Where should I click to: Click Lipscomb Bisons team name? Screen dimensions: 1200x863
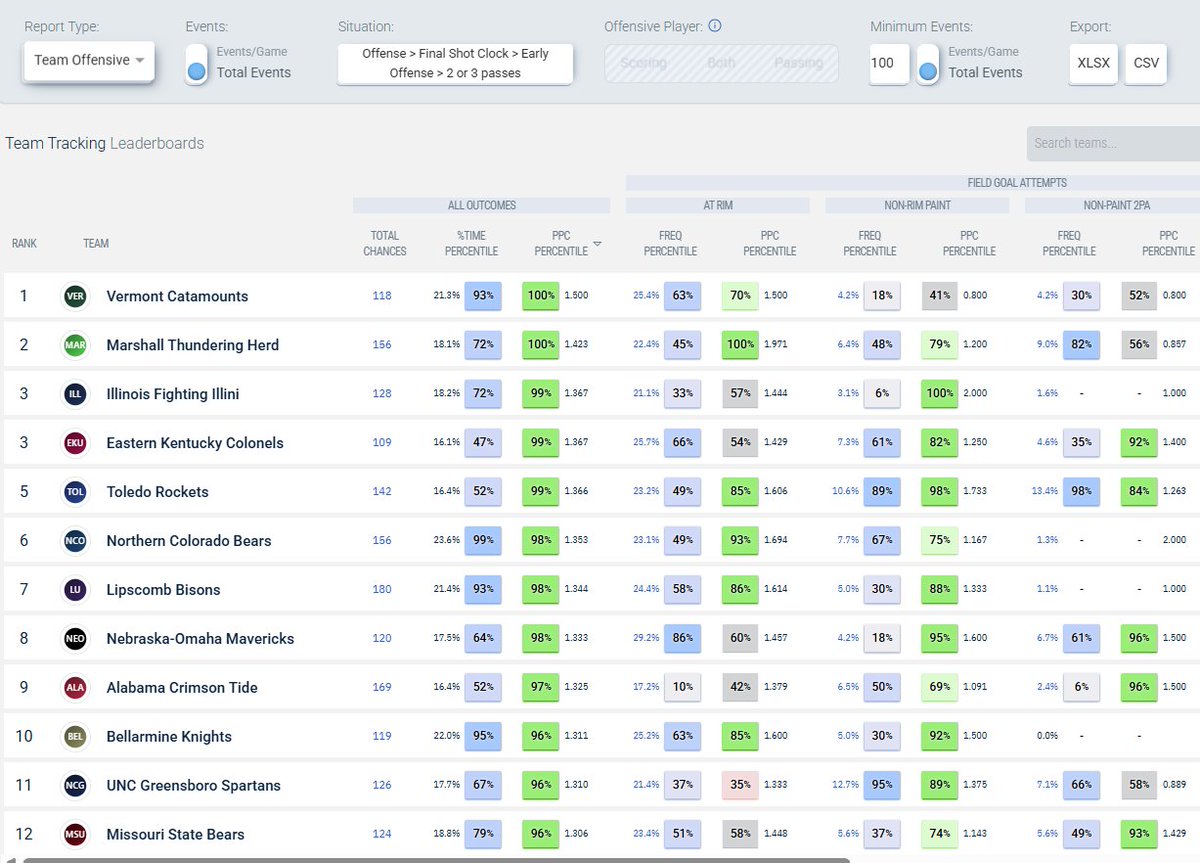point(163,590)
